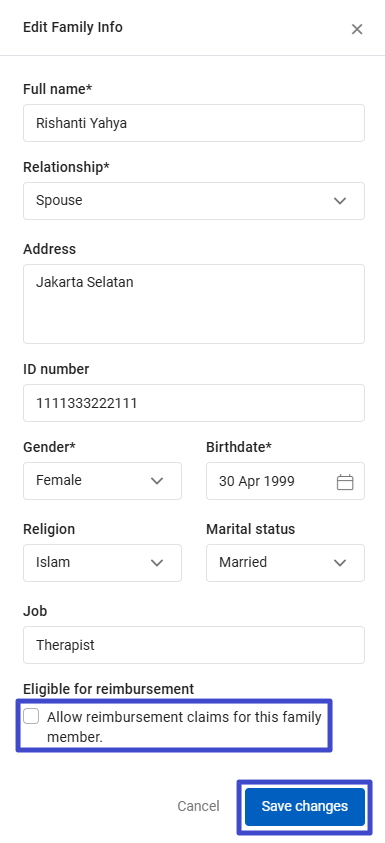Focus the Full name input field
Viewport: 385px width, 843px height.
tap(194, 123)
